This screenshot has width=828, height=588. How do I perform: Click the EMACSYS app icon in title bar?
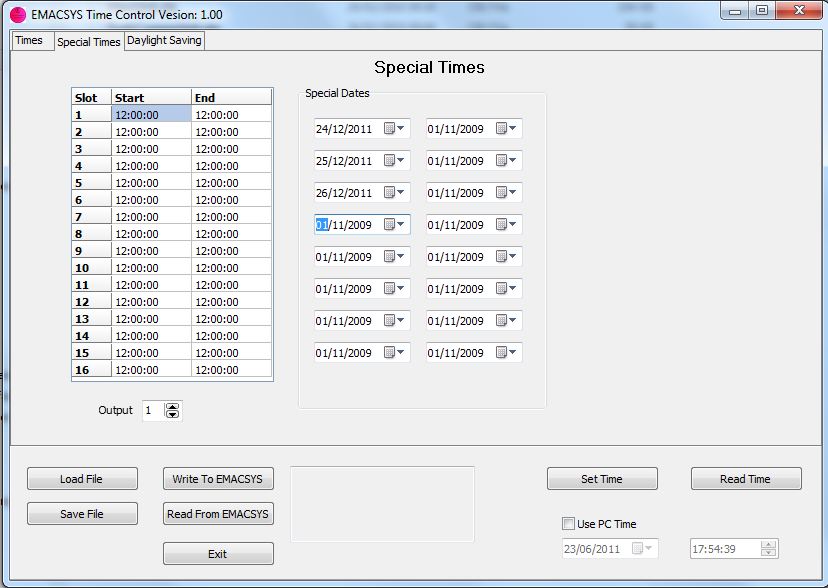click(x=17, y=15)
